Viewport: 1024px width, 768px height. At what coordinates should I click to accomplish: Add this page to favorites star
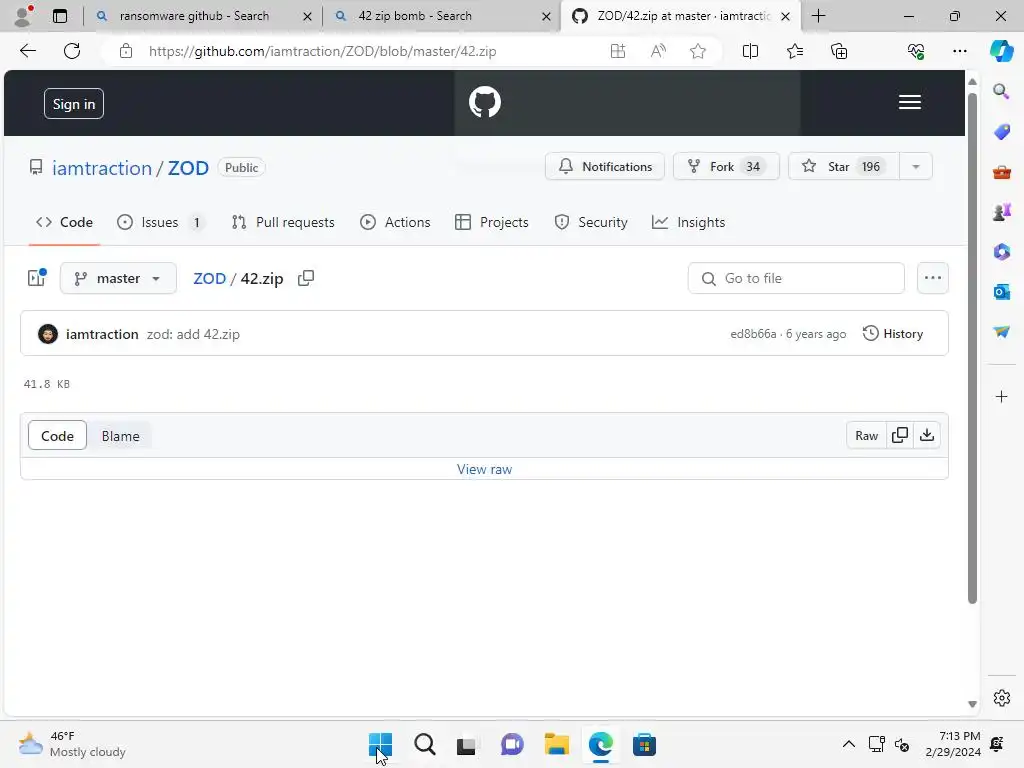(697, 51)
